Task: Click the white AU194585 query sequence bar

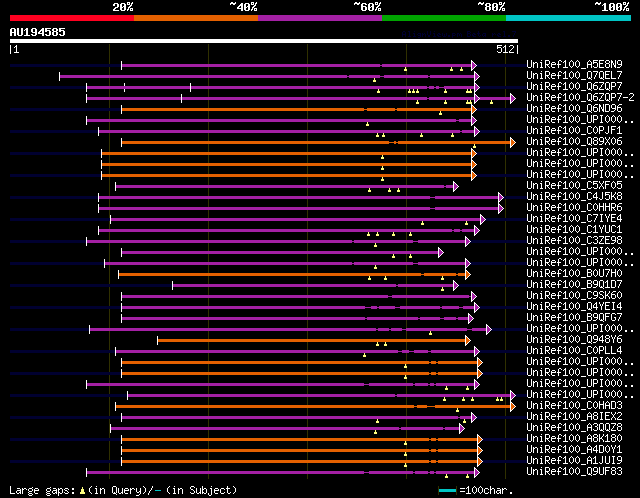Action: (x=264, y=41)
